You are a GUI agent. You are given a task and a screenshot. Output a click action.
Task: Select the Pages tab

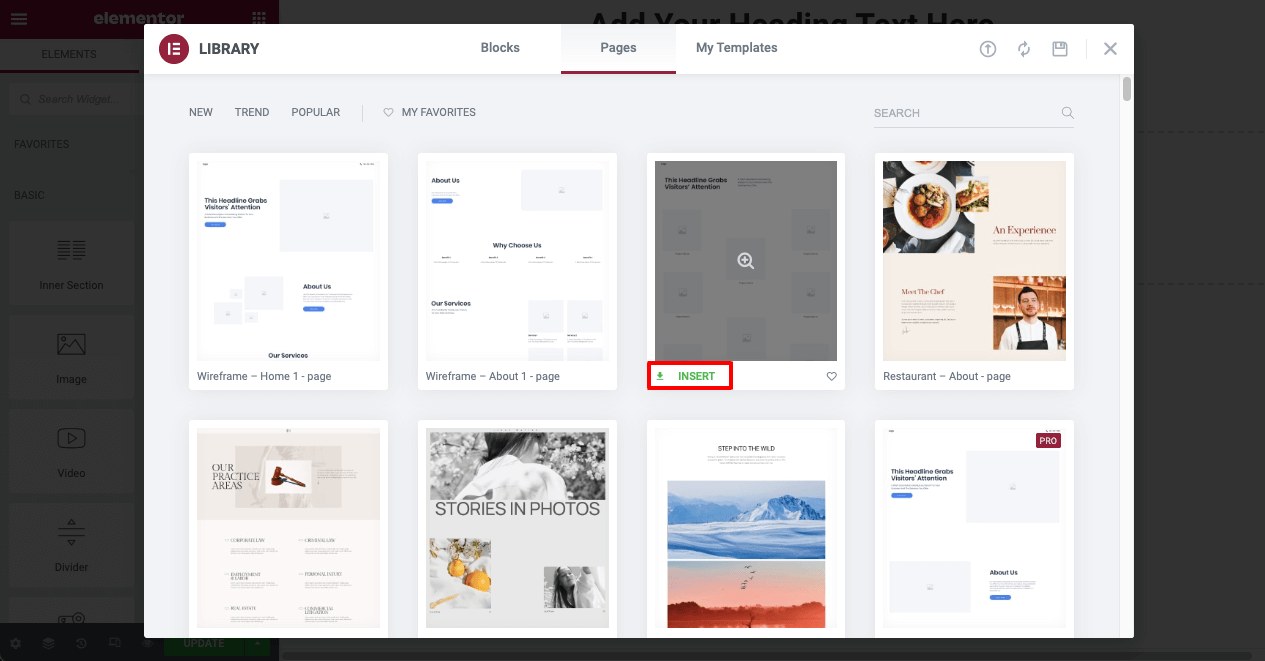pos(618,48)
